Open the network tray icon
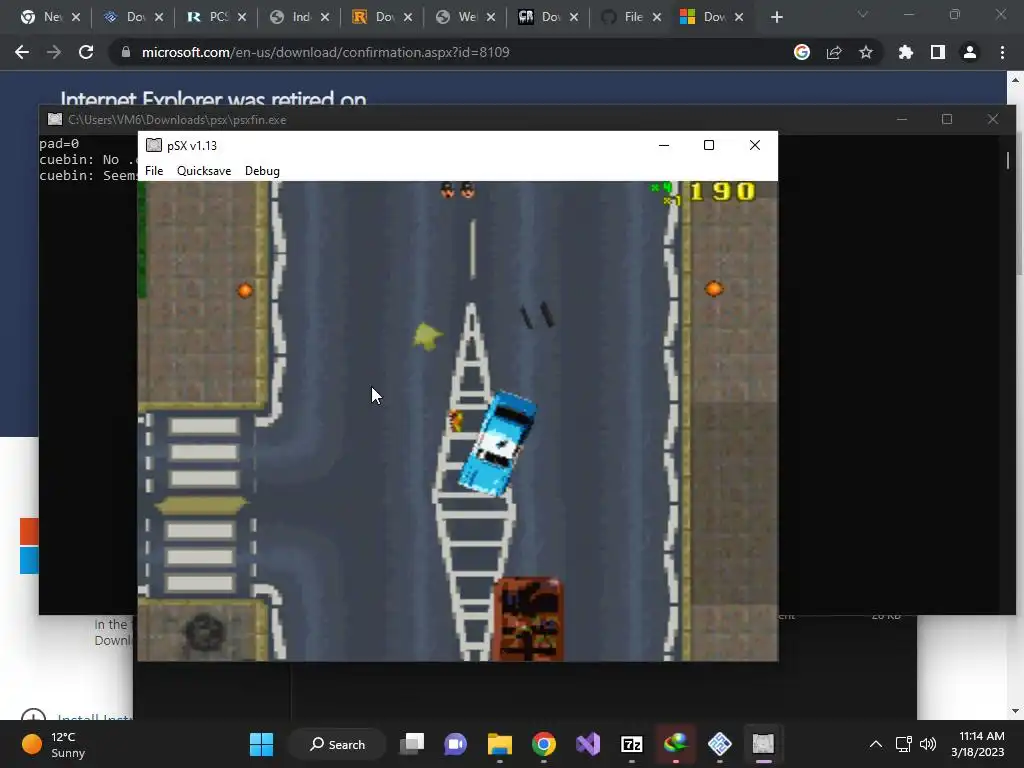Screen dimensions: 1024x768 point(904,744)
